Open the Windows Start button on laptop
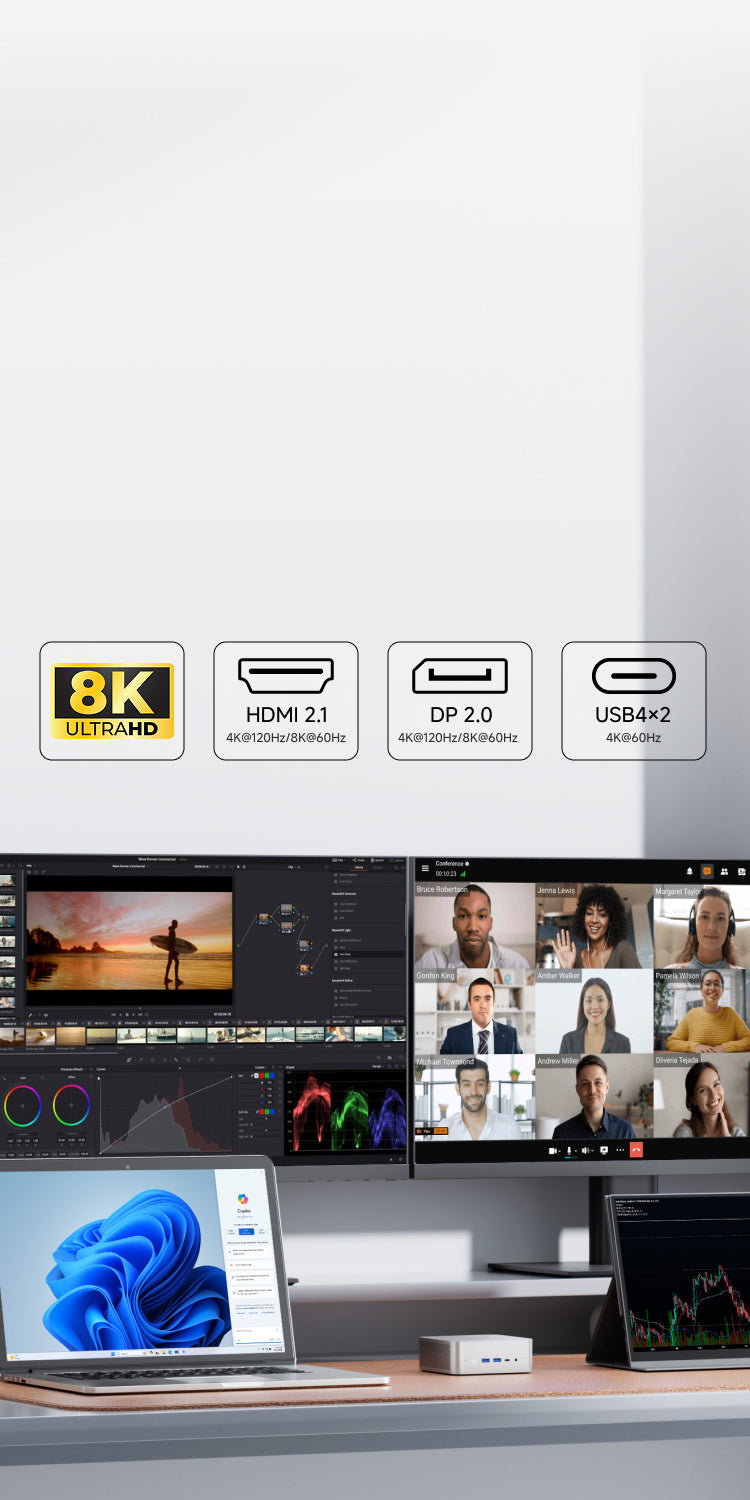This screenshot has width=750, height=1500. click(113, 1353)
